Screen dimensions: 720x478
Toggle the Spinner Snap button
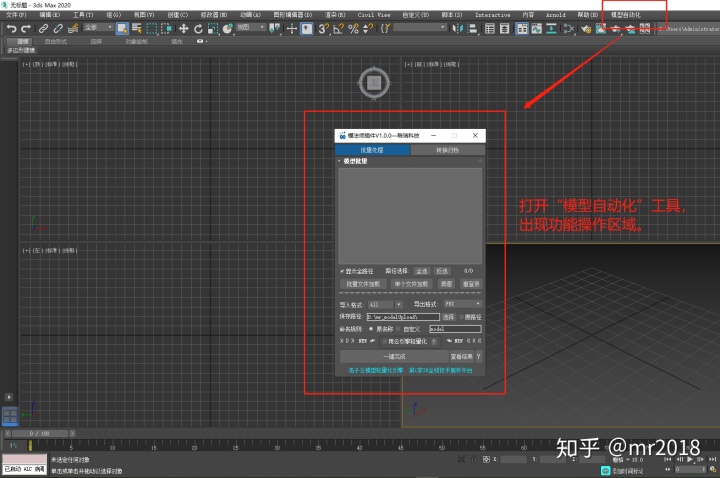click(x=368, y=29)
